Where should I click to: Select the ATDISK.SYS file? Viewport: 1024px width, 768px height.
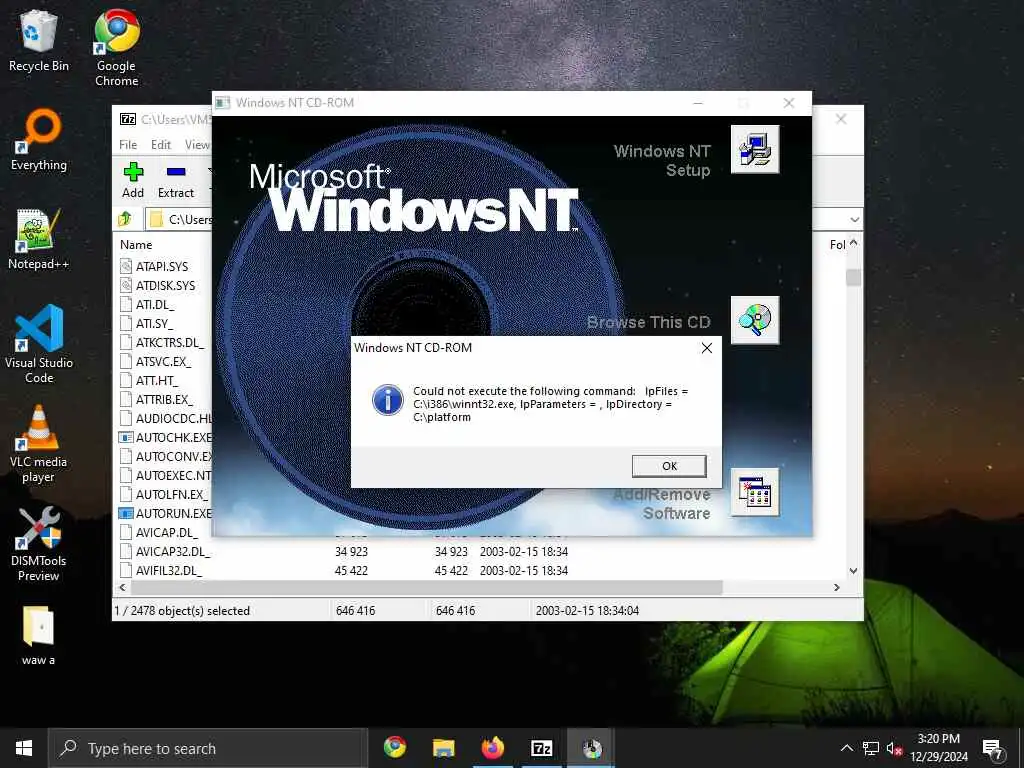point(165,285)
